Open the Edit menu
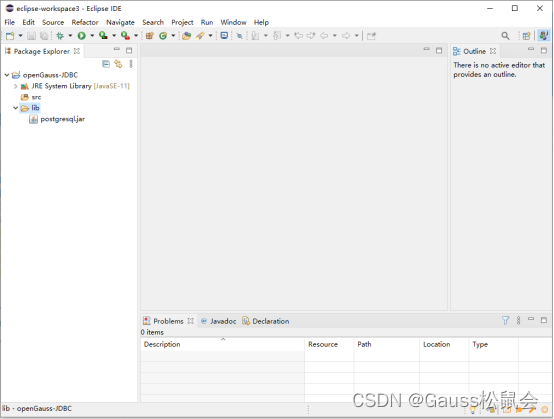Screen dimensions: 554x419 tap(29, 22)
